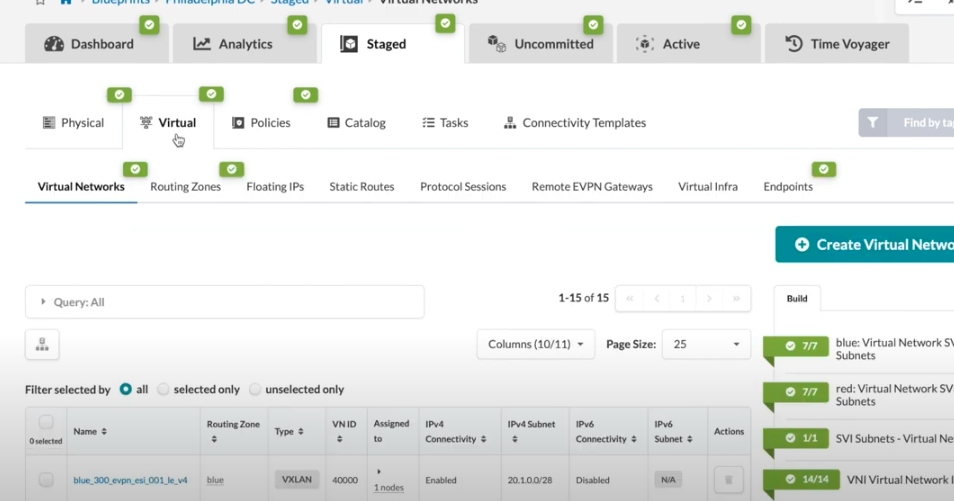
Task: Open the Static Routes tab
Action: [362, 187]
